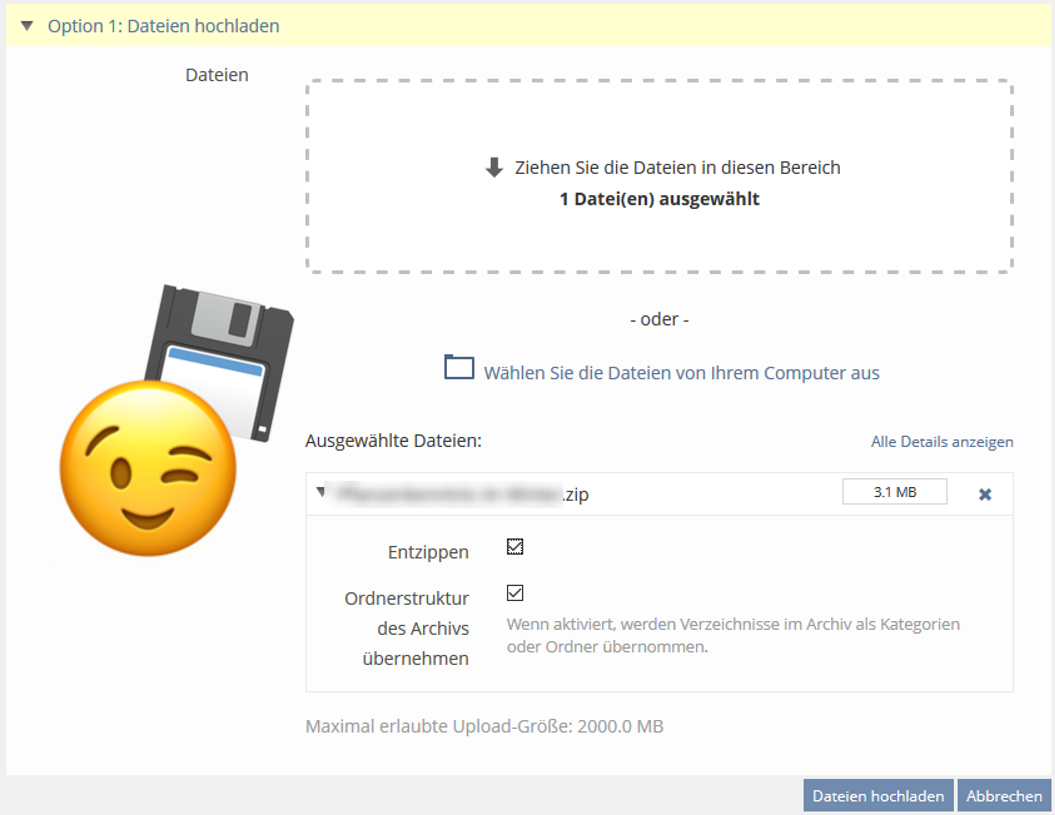Collapse the selected zip file details
Viewport: 1055px width, 815px height.
[320, 492]
